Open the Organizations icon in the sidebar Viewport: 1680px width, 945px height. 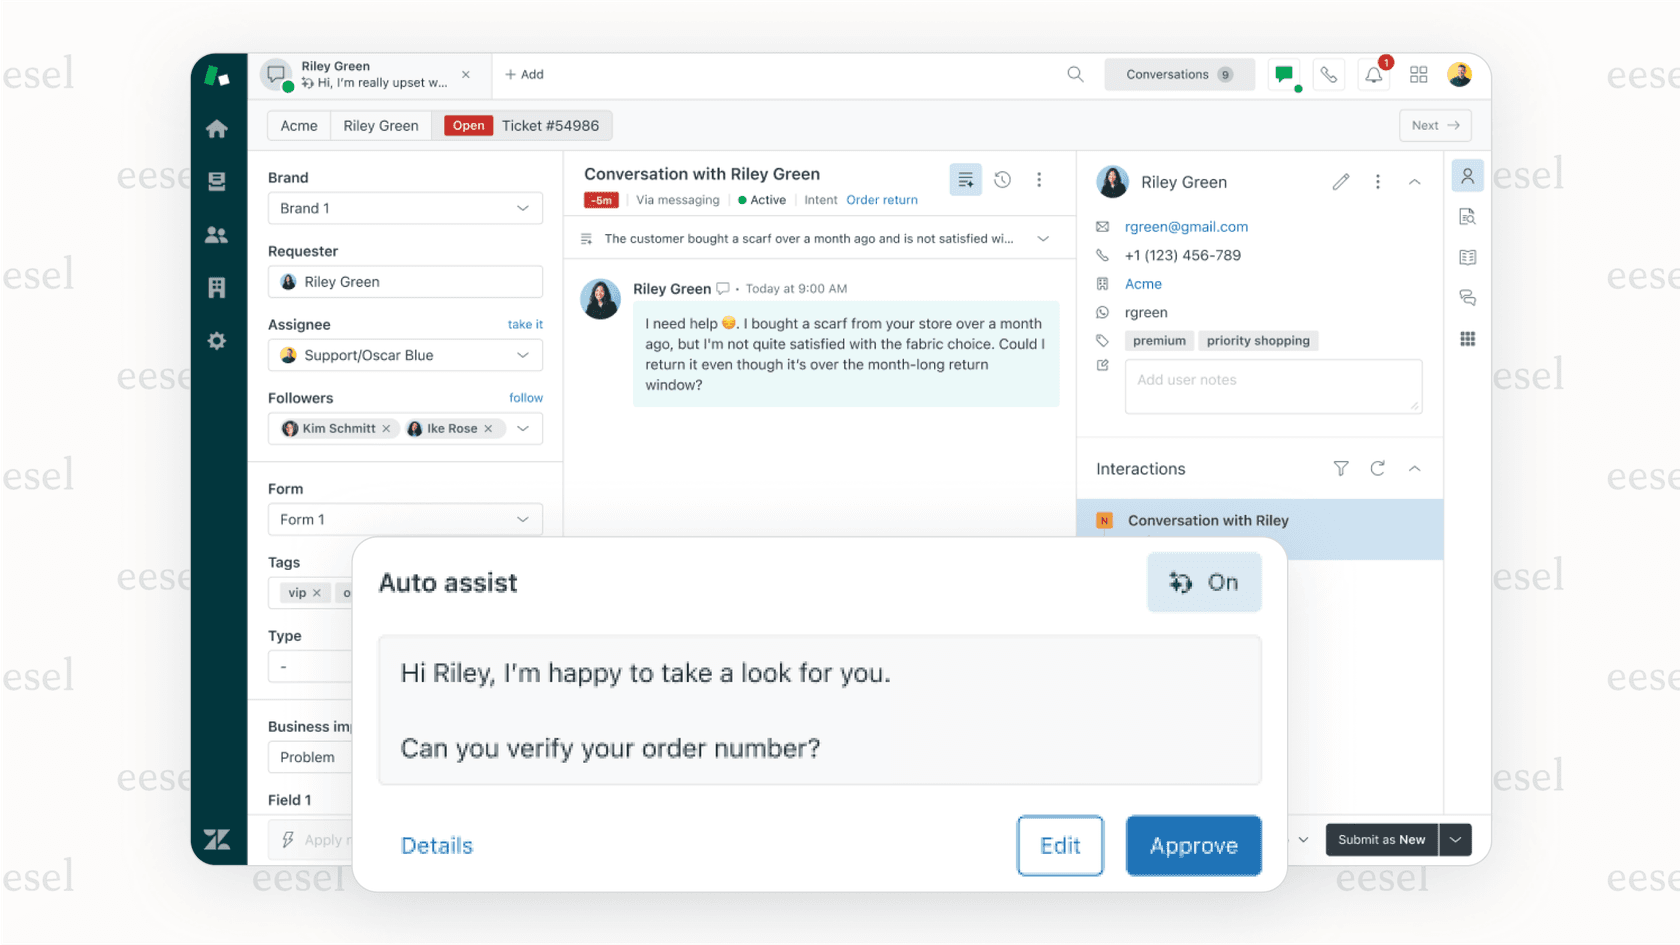pos(216,287)
